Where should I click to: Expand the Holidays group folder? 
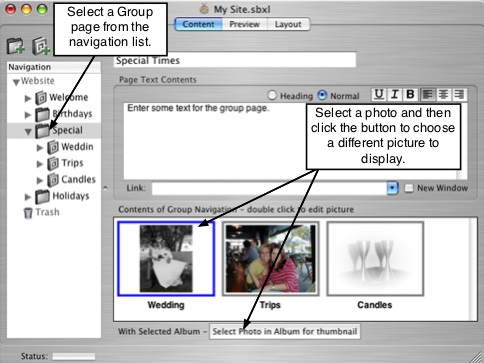point(28,197)
